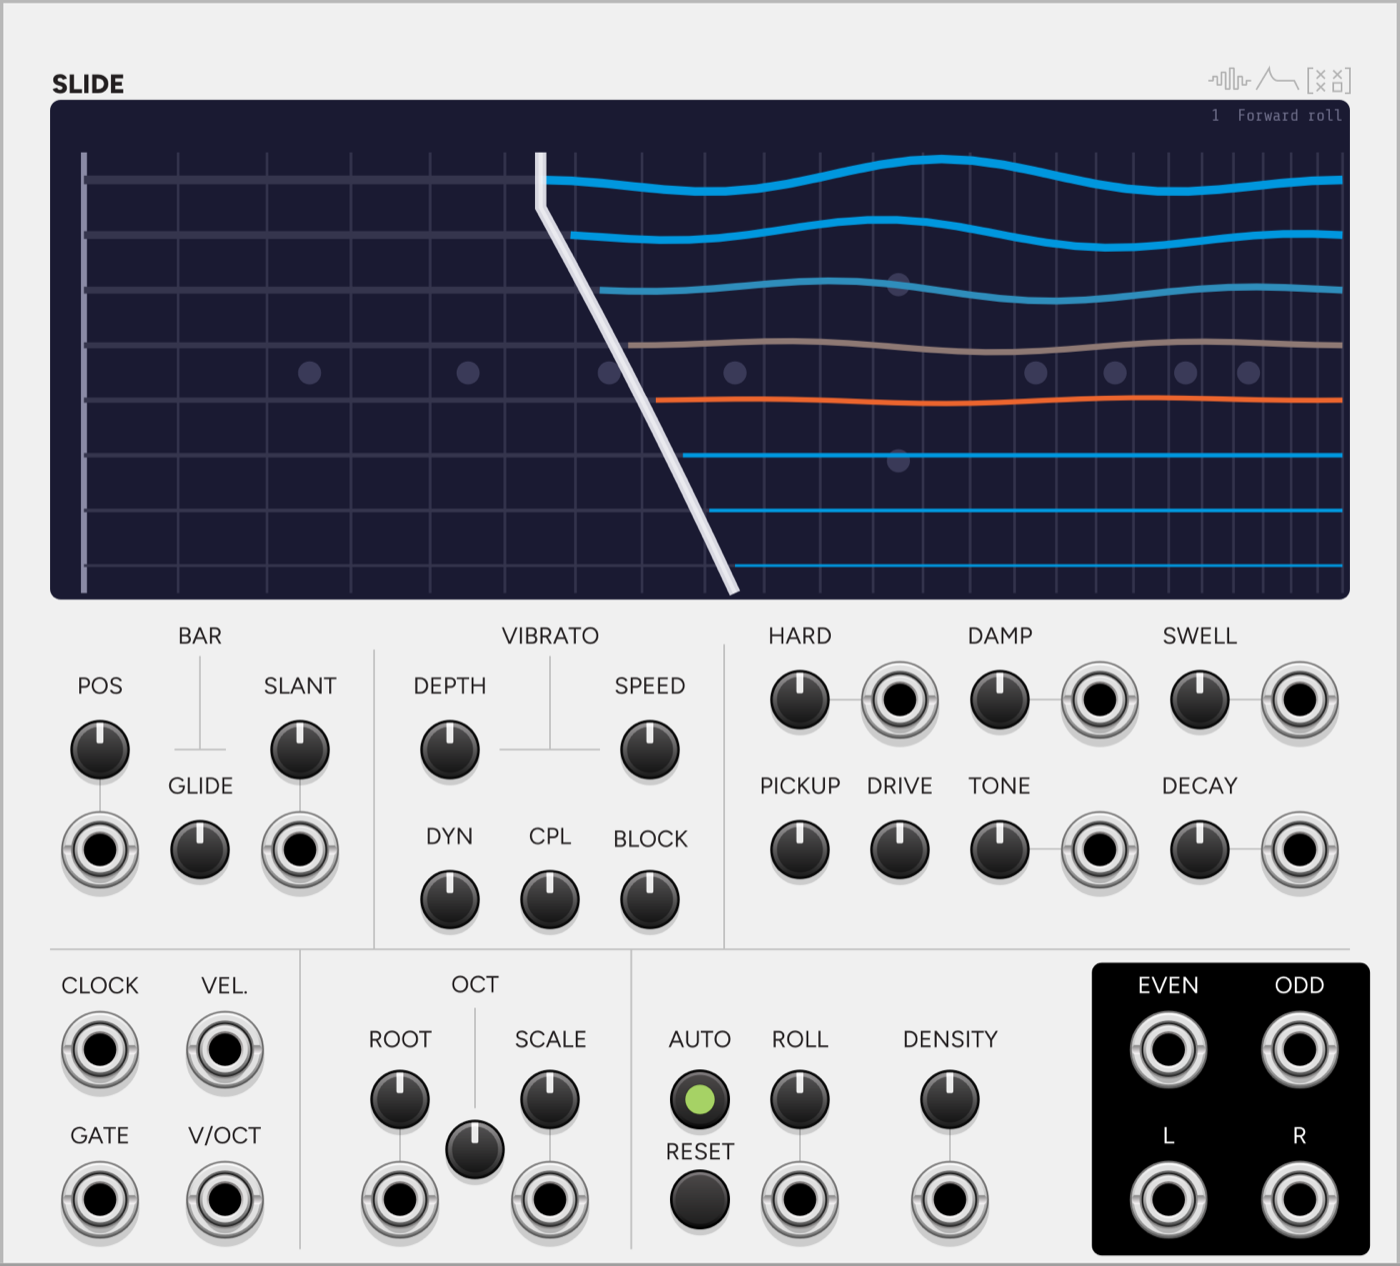Screen dimensions: 1400x1266
Task: Click the R output jack
Action: click(1300, 1199)
